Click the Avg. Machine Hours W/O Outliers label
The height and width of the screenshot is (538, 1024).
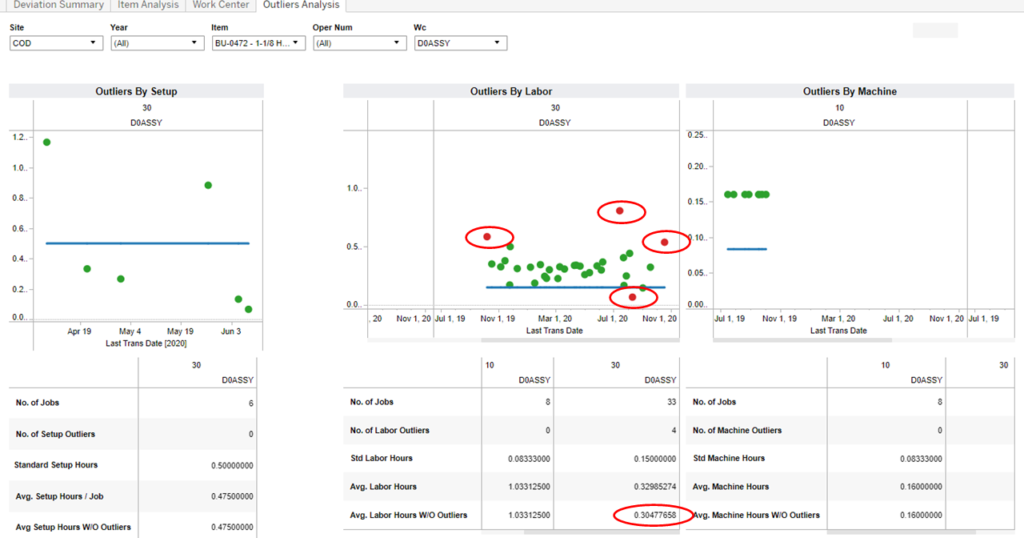[x=756, y=515]
